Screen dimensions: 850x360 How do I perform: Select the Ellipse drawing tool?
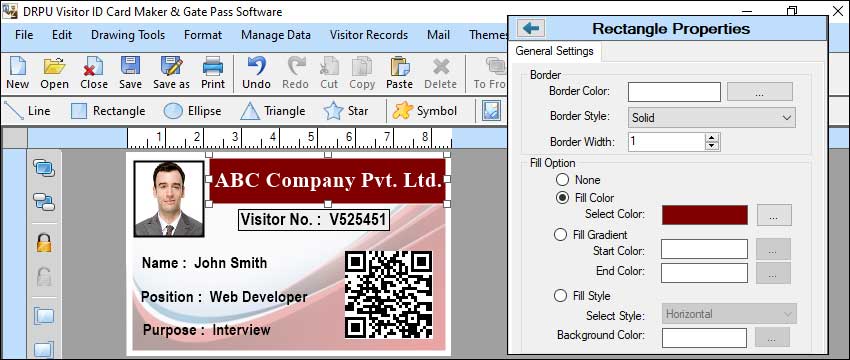pos(192,111)
